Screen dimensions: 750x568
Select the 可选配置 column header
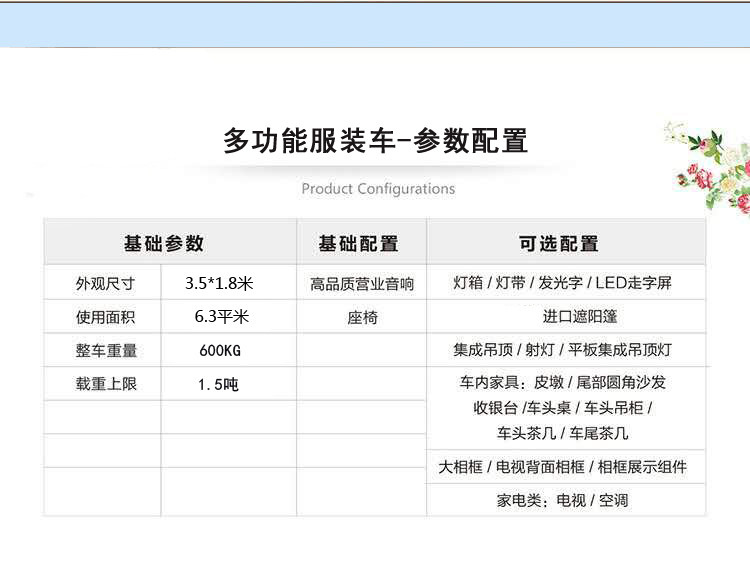coord(566,242)
